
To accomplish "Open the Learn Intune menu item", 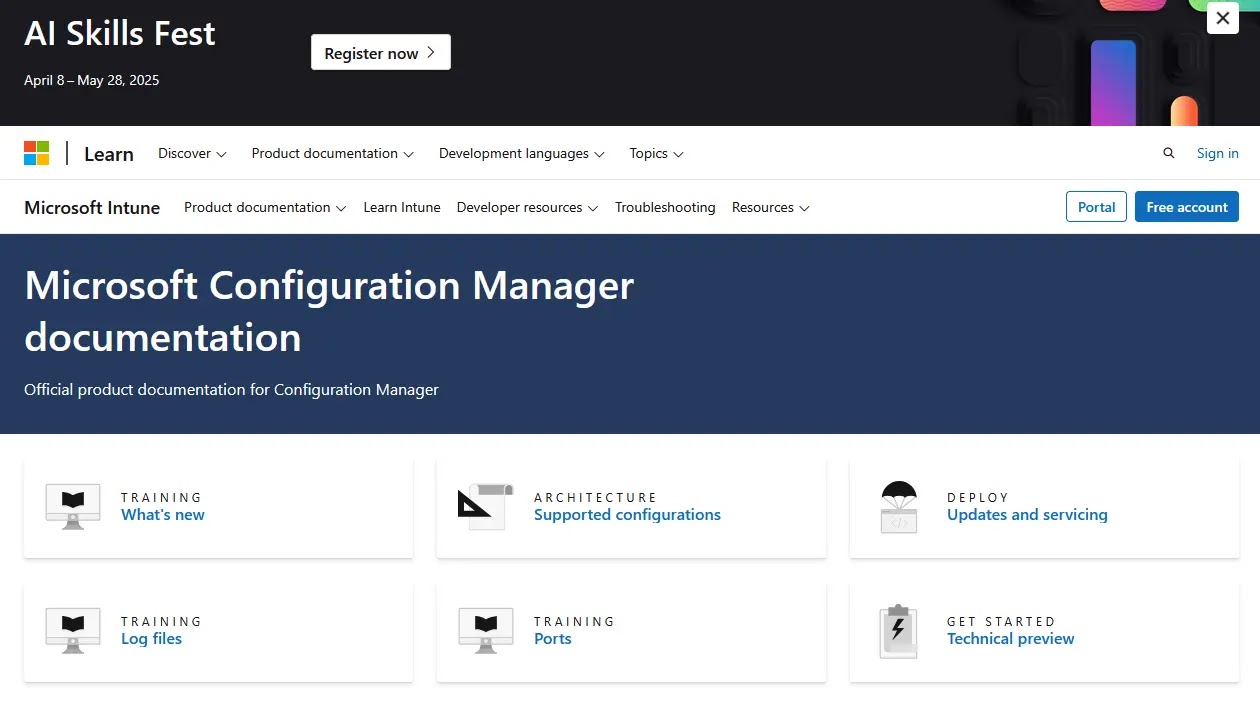I will tap(402, 207).
